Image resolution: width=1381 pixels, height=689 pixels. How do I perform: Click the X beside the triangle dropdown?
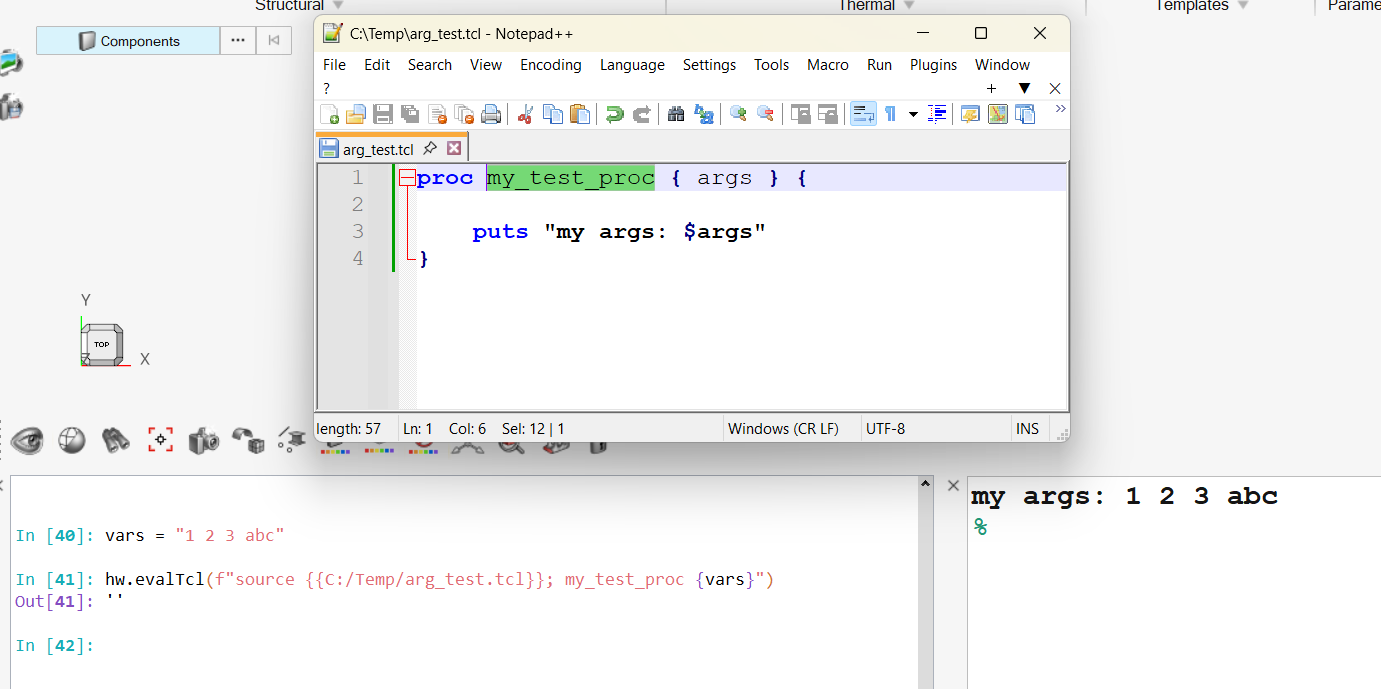[1055, 89]
